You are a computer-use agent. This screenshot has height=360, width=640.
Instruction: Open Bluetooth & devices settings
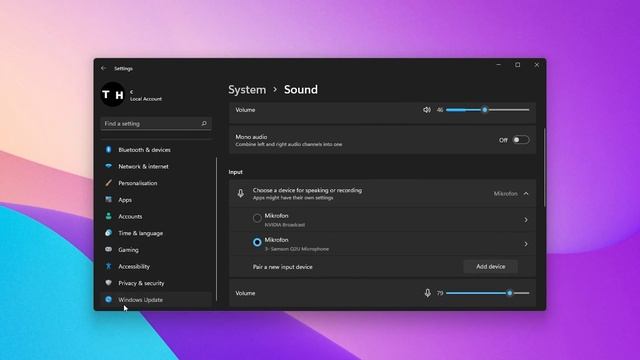coord(156,150)
